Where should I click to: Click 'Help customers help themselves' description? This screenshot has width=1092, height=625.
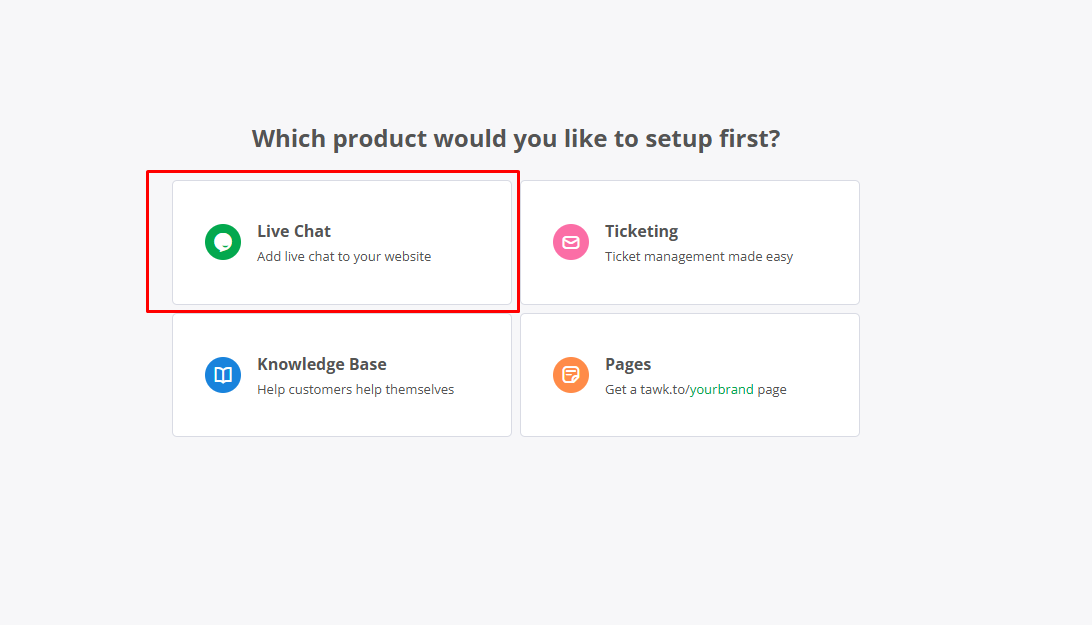click(355, 389)
